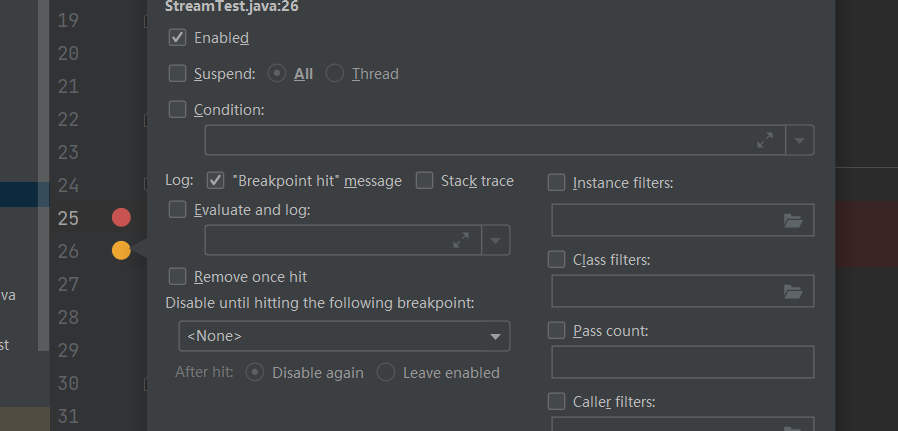
Task: Toggle the Condition checkbox
Action: 178,109
